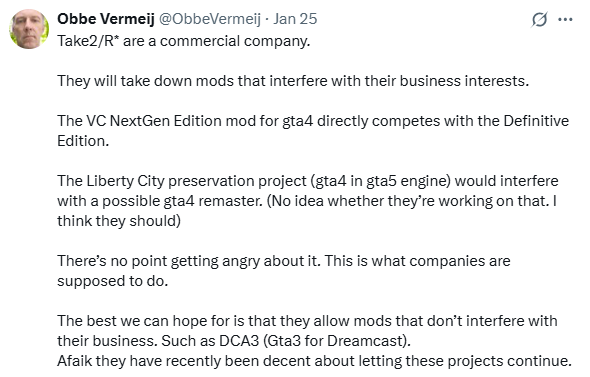Click the sentence about taking down mods
Image resolution: width=590 pixels, height=377 pixels.
click(293, 81)
